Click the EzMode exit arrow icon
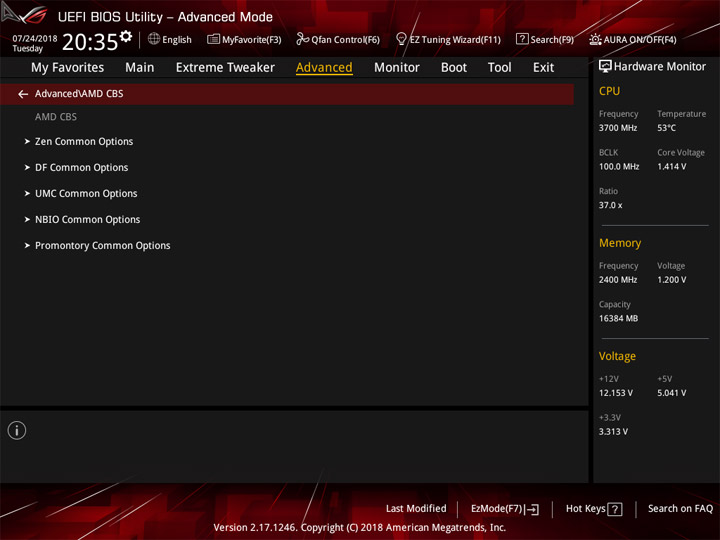720x540 pixels. click(532, 509)
